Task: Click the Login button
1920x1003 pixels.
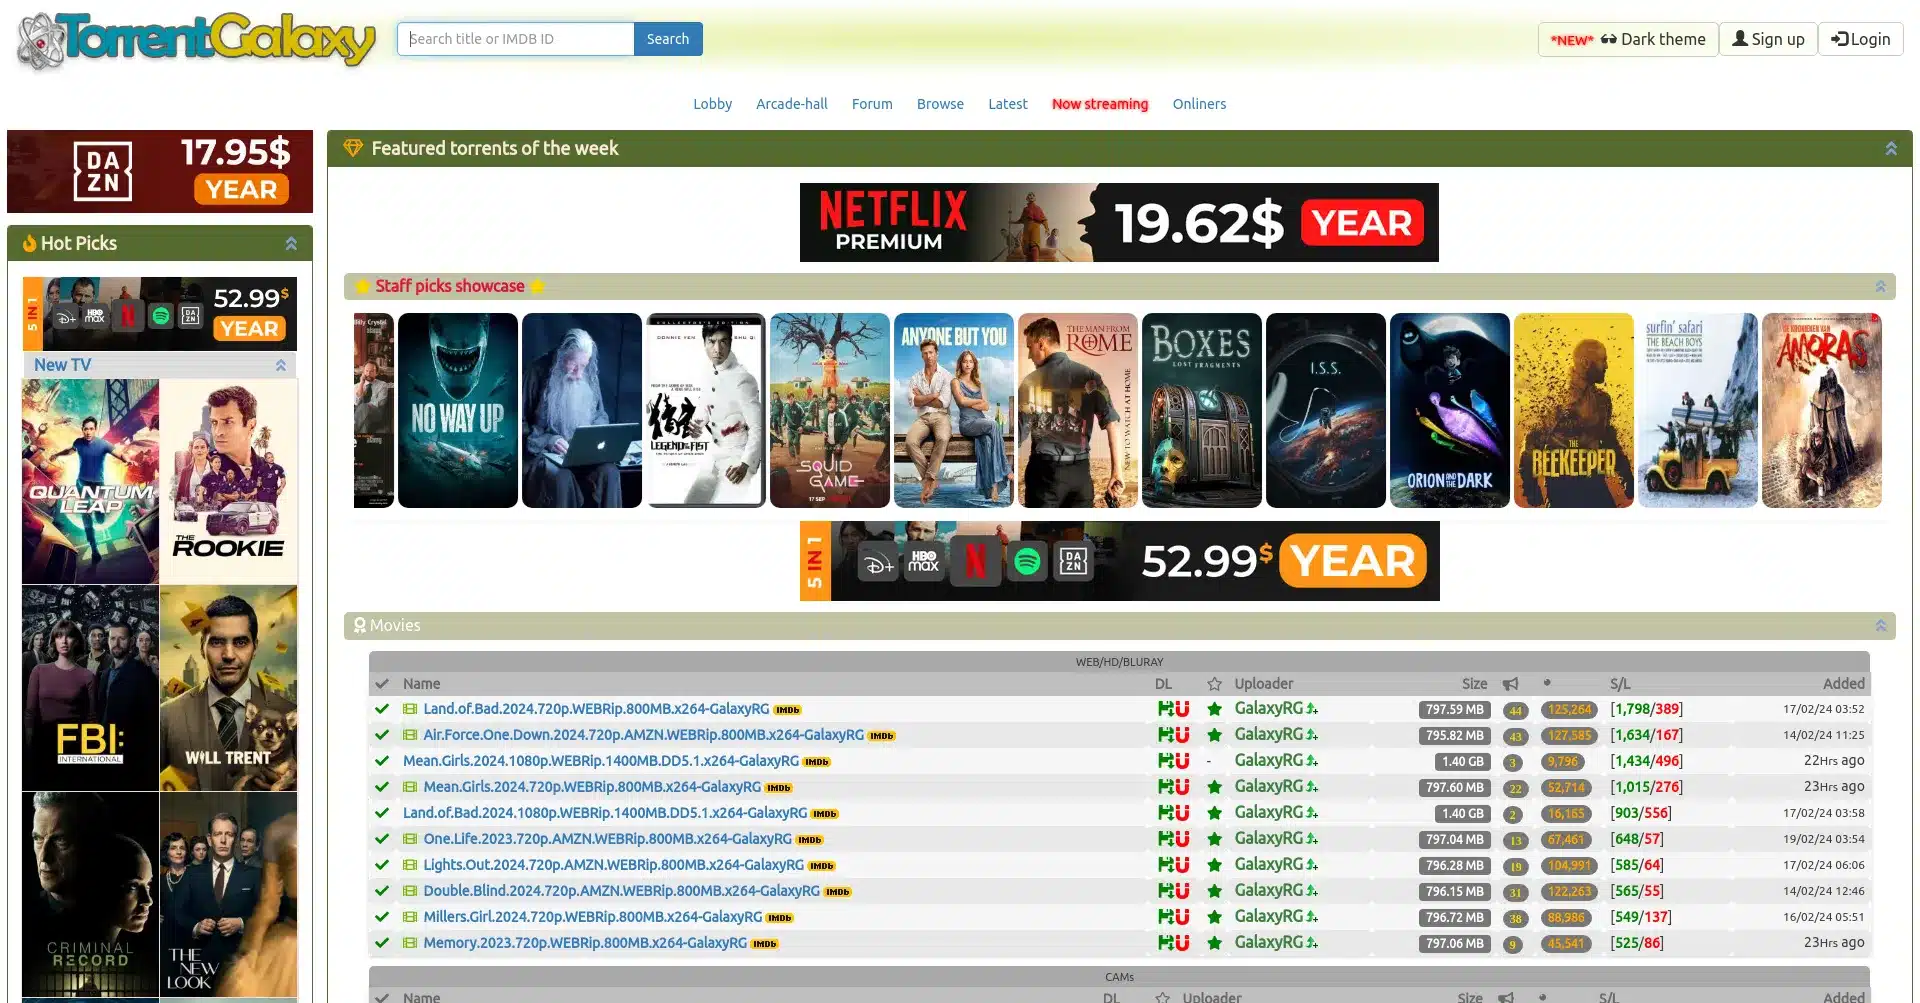Action: coord(1861,39)
